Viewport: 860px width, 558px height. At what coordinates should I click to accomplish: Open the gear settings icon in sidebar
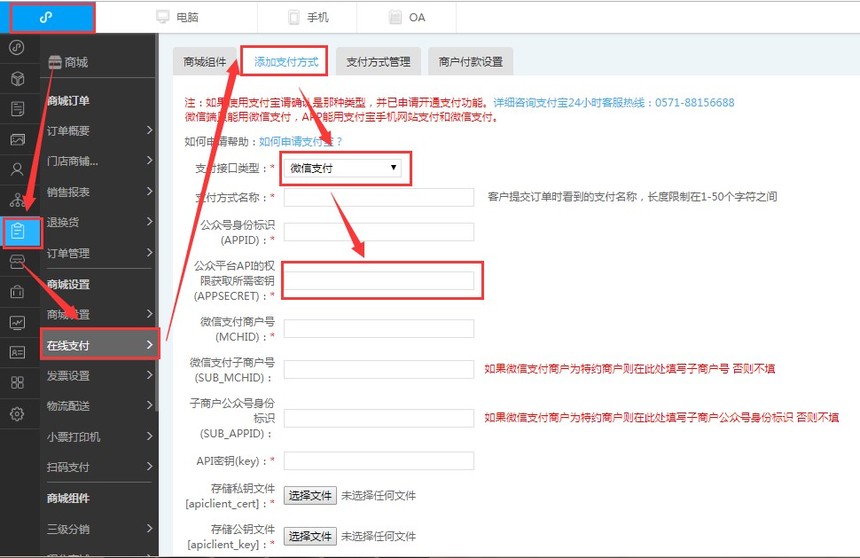coord(17,414)
